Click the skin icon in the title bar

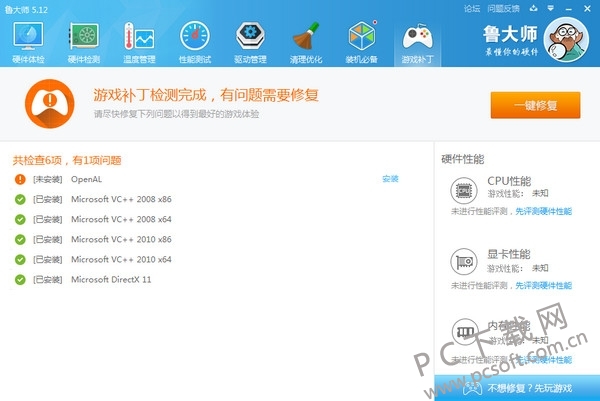(x=533, y=8)
